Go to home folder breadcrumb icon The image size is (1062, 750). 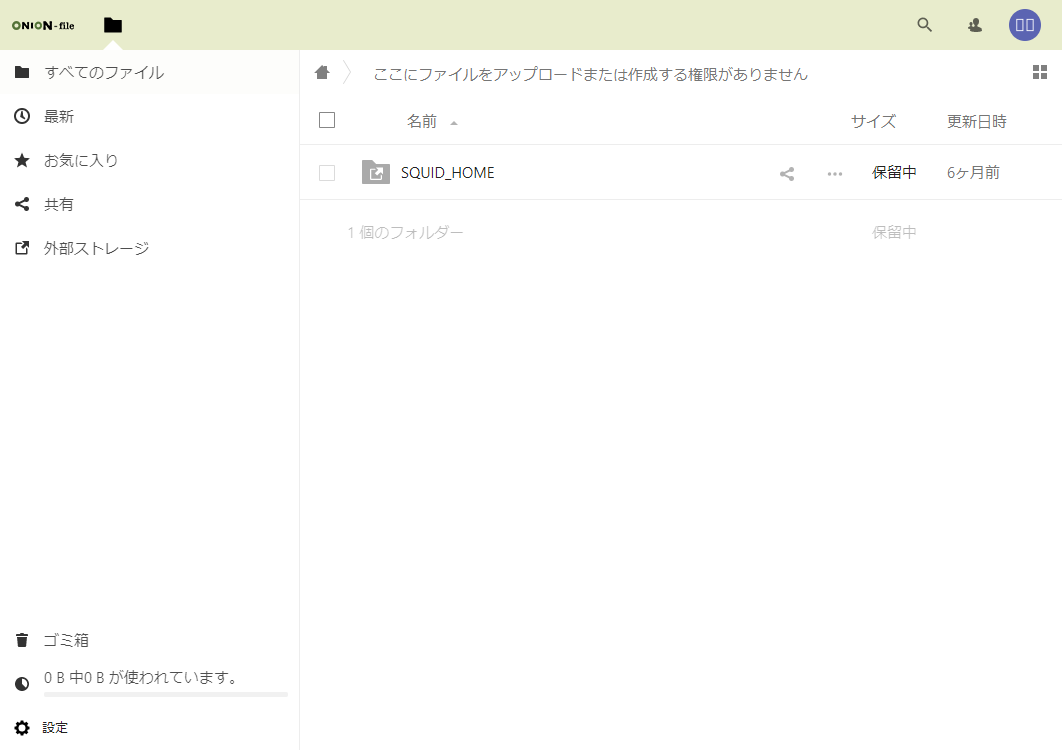click(322, 73)
